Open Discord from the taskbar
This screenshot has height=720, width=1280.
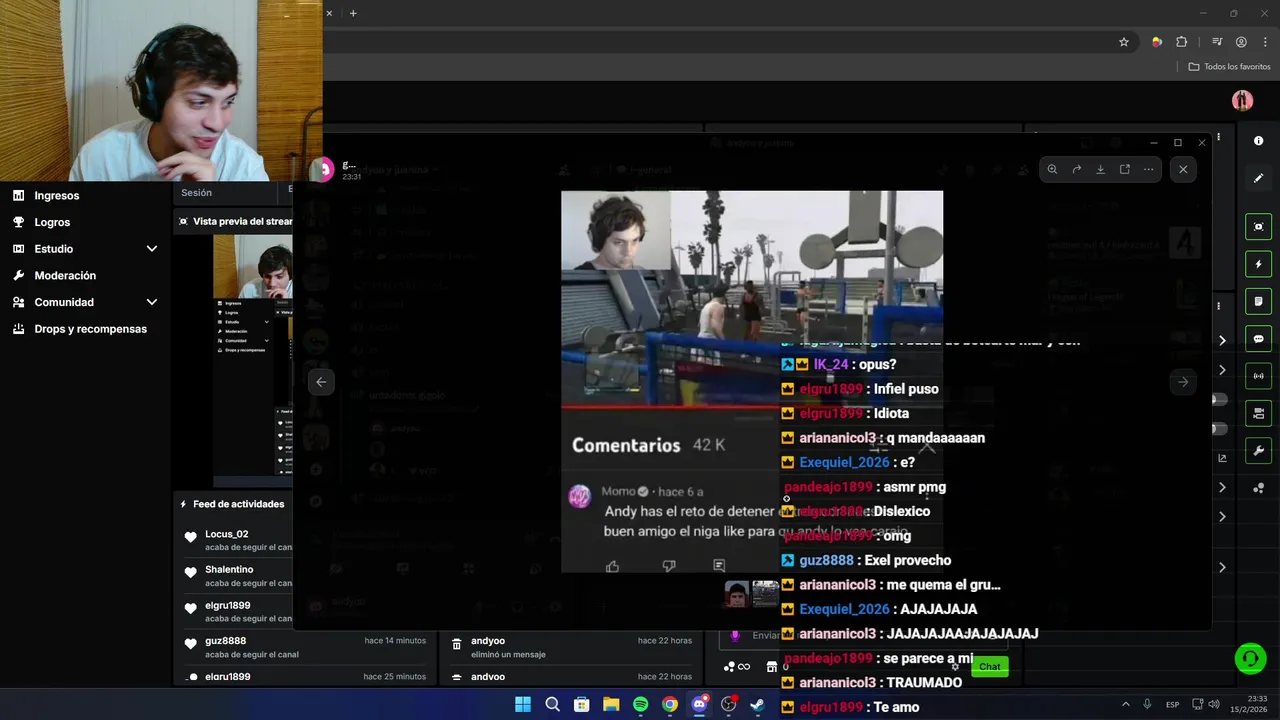699,704
